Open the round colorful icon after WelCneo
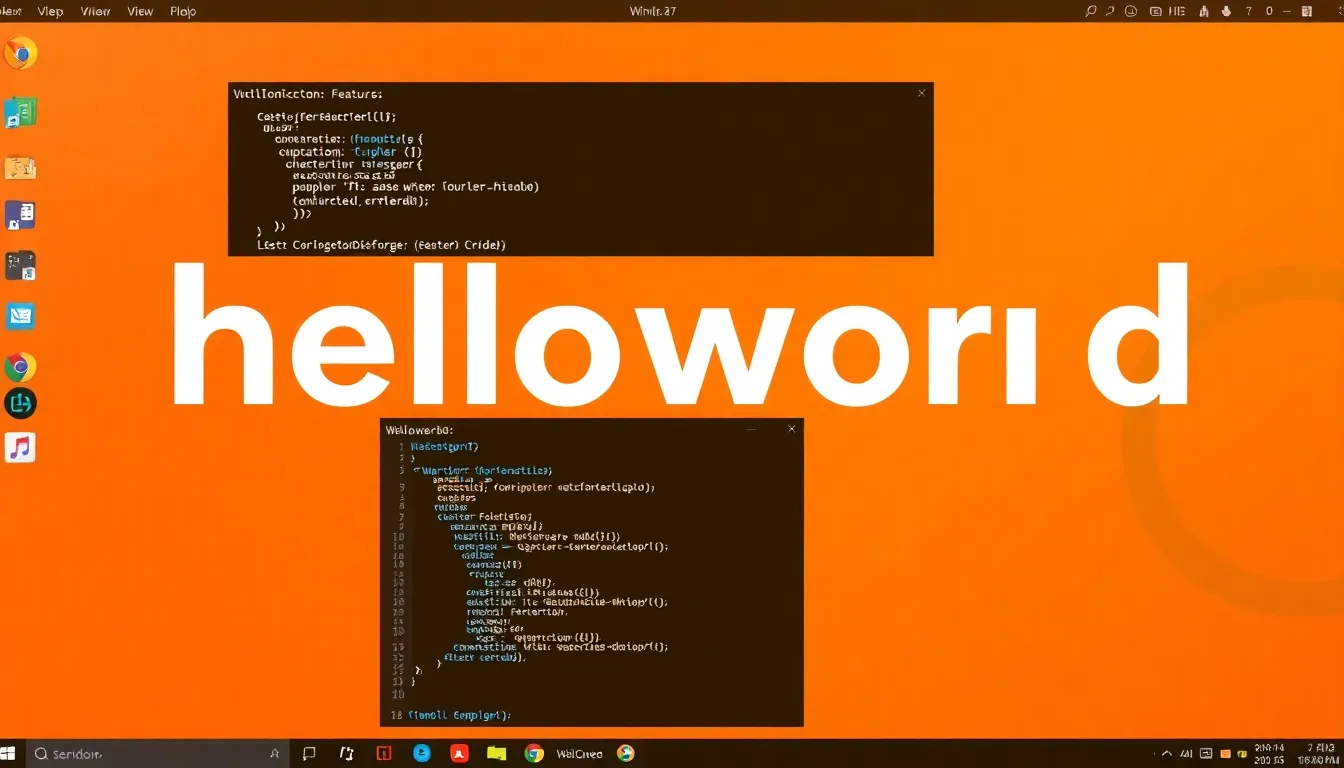 click(x=626, y=753)
